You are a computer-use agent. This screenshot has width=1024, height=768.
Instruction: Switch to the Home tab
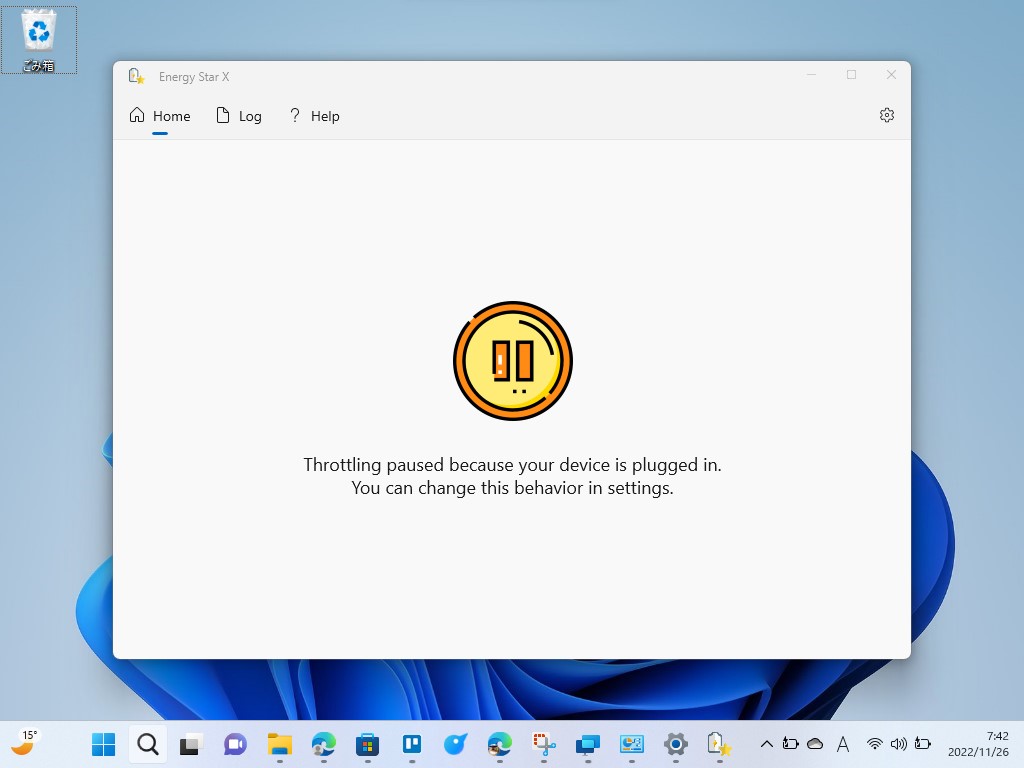pos(160,116)
